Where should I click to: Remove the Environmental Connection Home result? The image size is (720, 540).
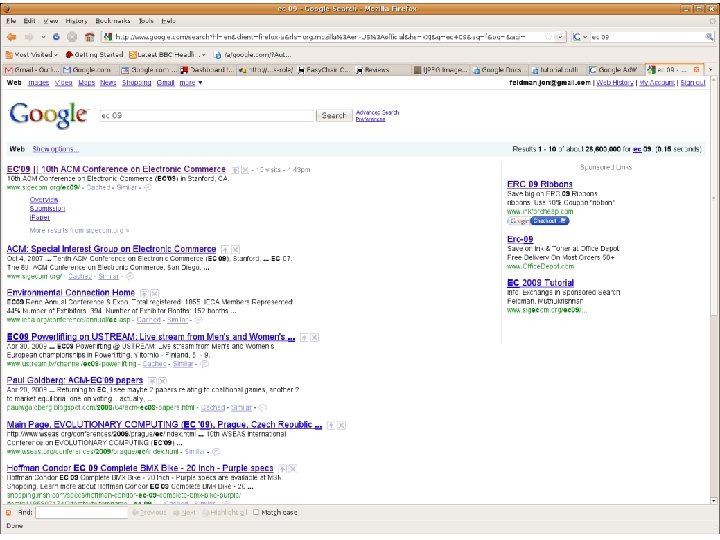click(x=155, y=293)
